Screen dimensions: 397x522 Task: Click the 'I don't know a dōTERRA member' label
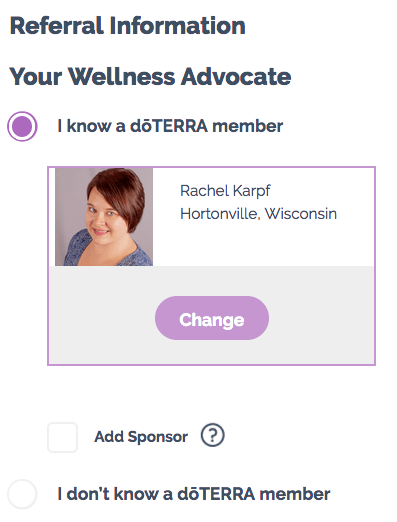pyautogui.click(x=194, y=494)
